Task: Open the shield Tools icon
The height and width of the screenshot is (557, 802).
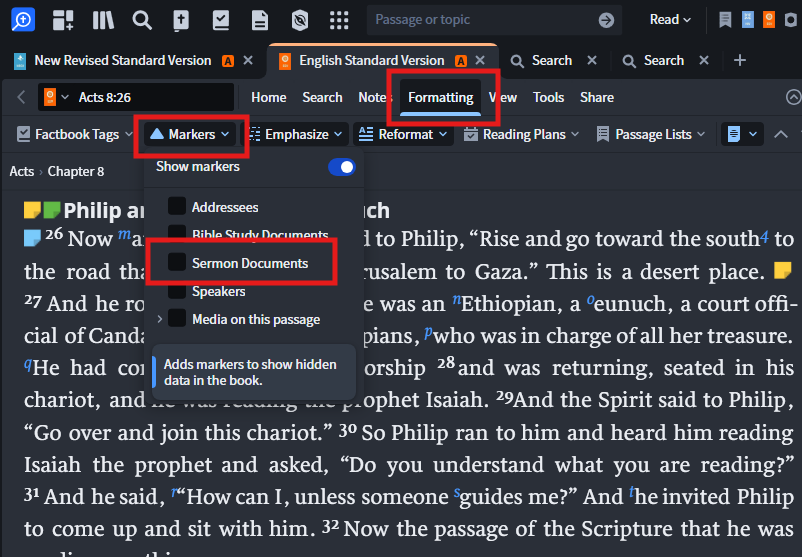Action: tap(300, 20)
